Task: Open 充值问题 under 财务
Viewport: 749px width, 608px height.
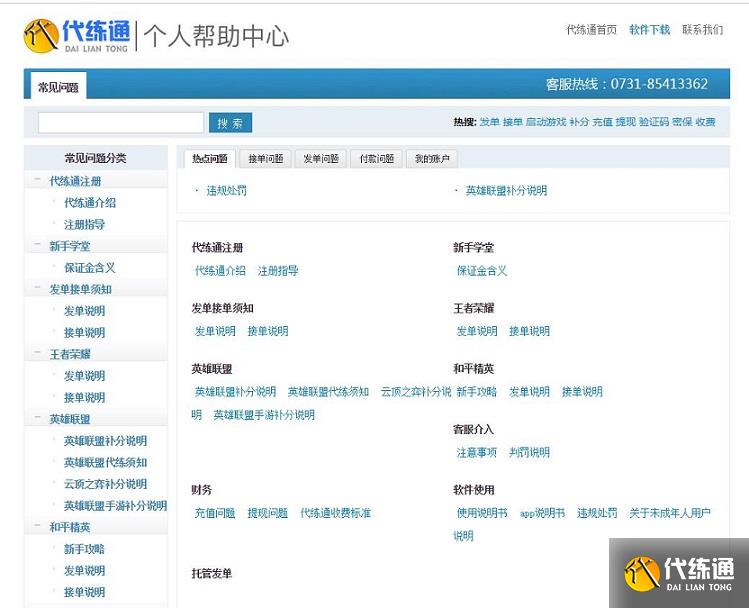Action: pos(215,513)
